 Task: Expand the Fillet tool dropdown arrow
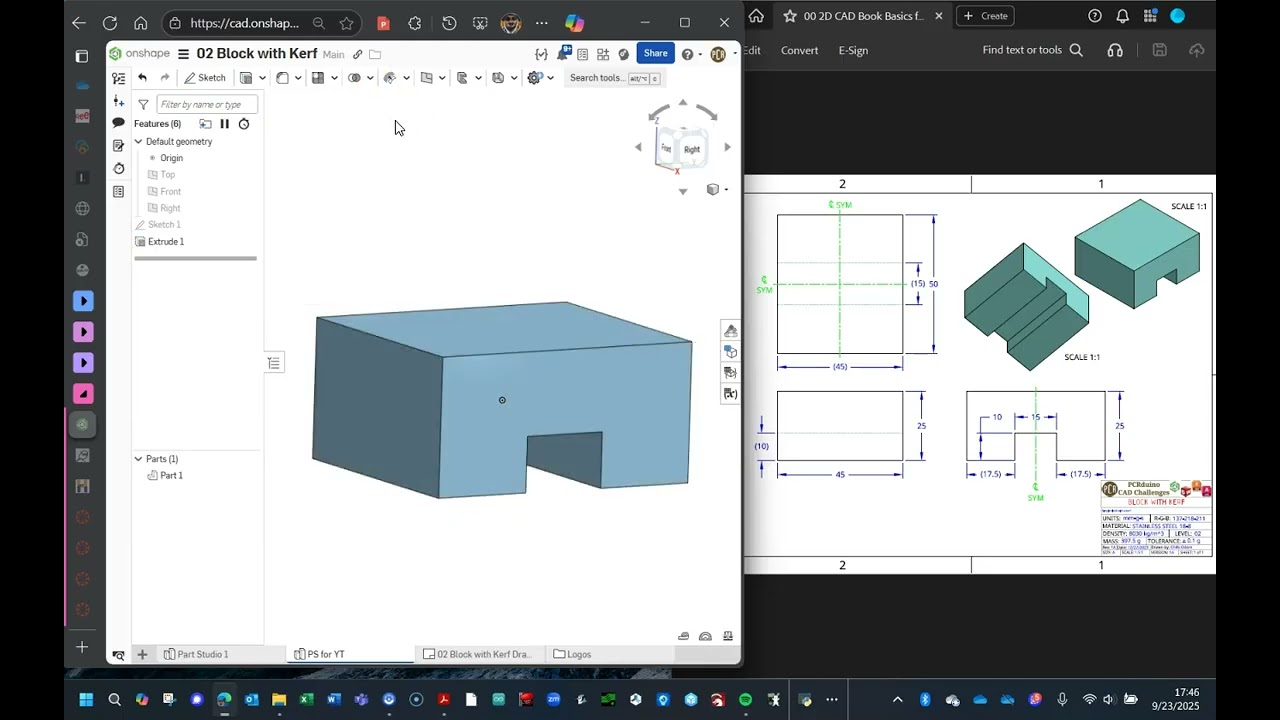298,78
